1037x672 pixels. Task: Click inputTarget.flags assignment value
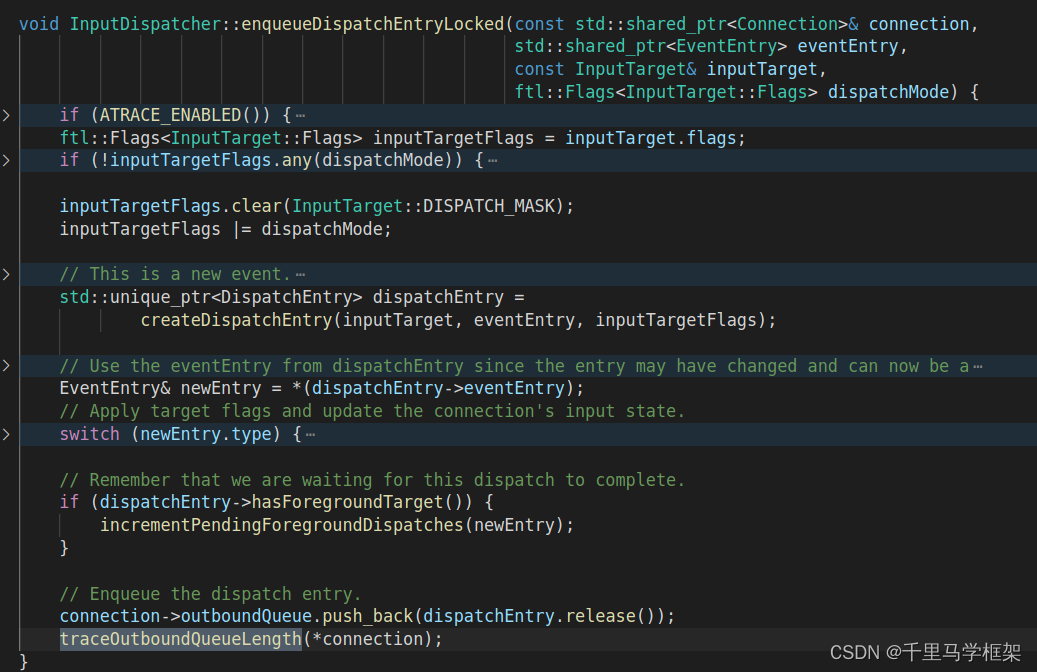click(650, 138)
